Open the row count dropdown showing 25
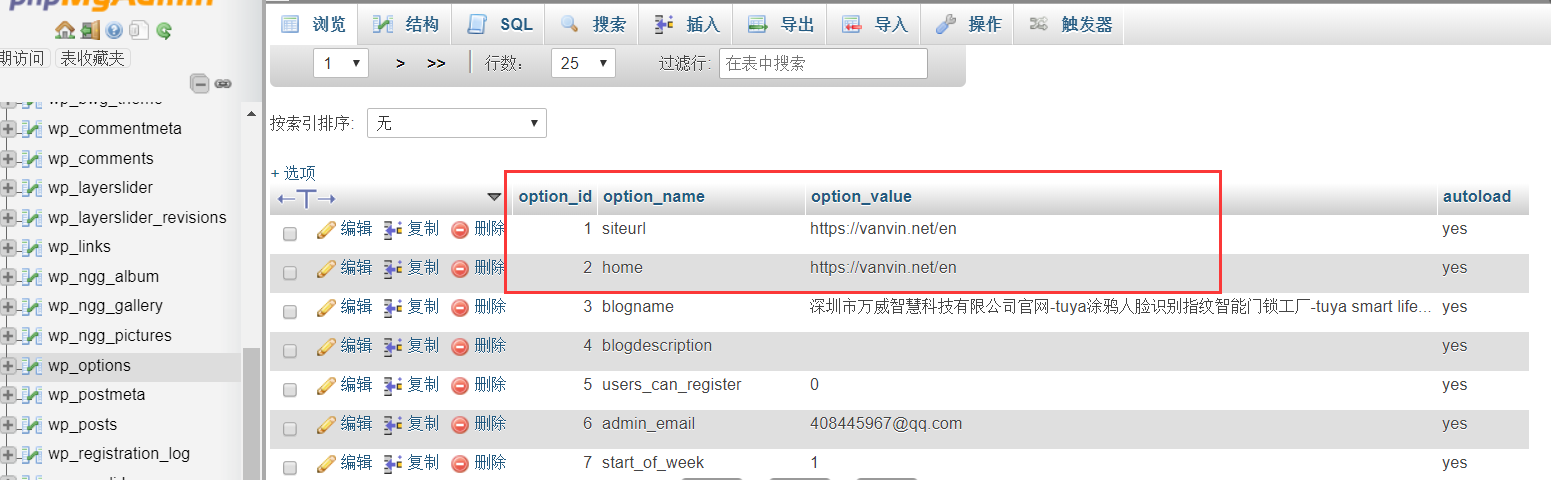Image resolution: width=1551 pixels, height=480 pixels. [x=582, y=63]
